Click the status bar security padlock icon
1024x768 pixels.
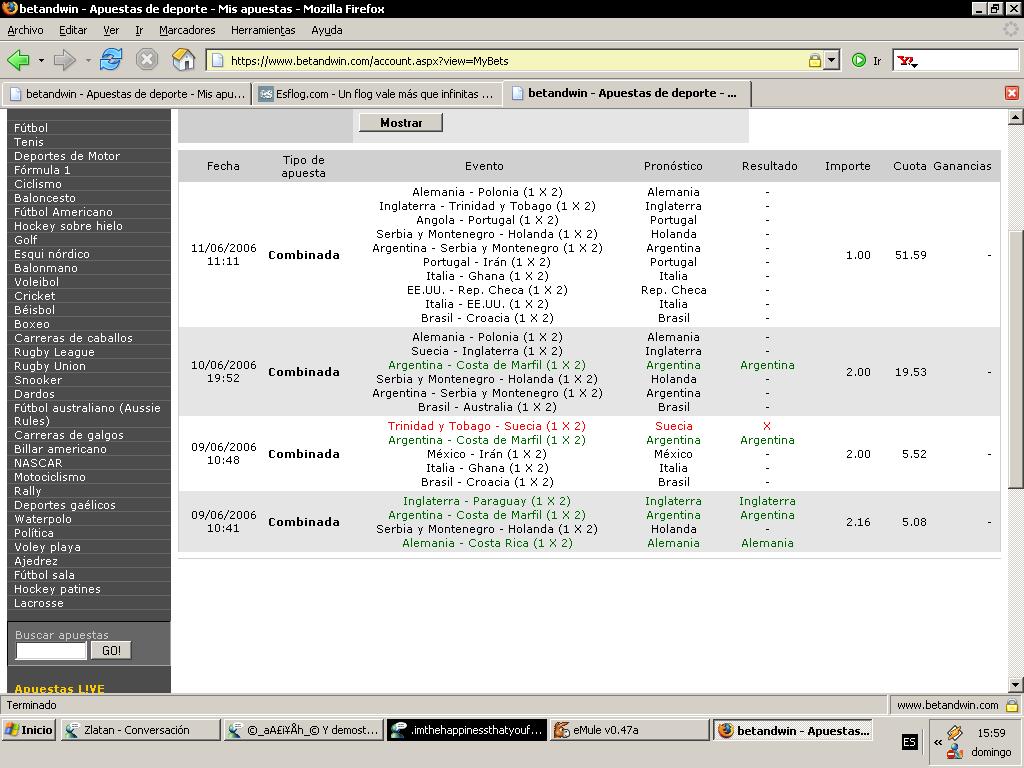click(1012, 705)
